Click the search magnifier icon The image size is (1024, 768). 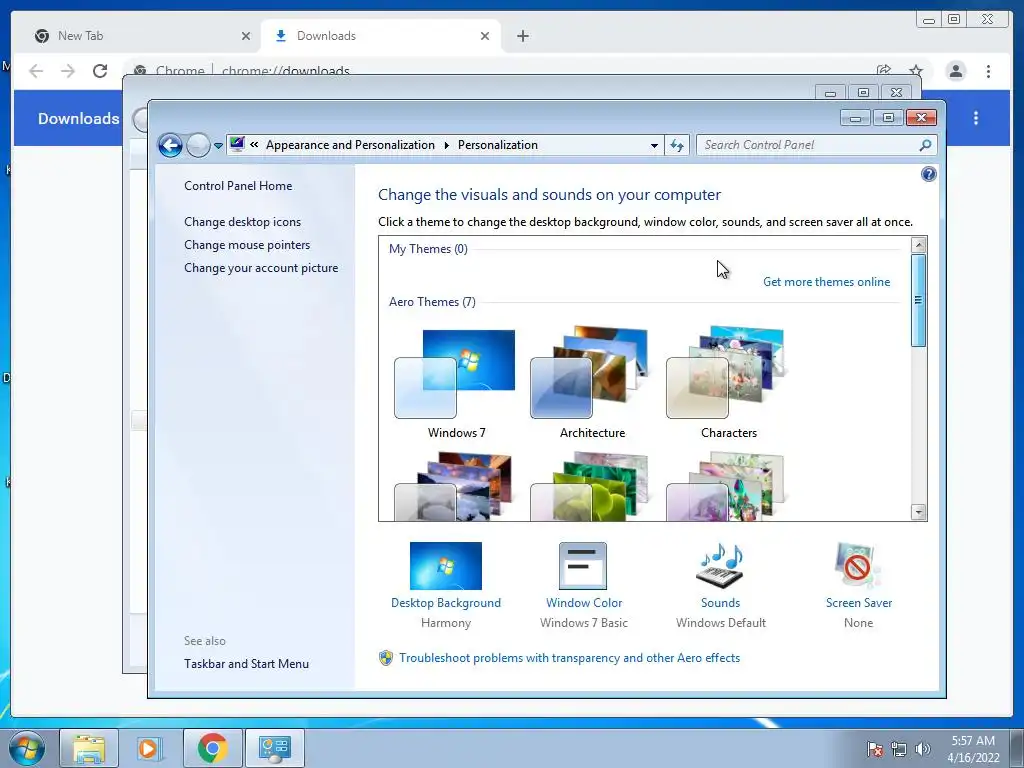pos(925,145)
